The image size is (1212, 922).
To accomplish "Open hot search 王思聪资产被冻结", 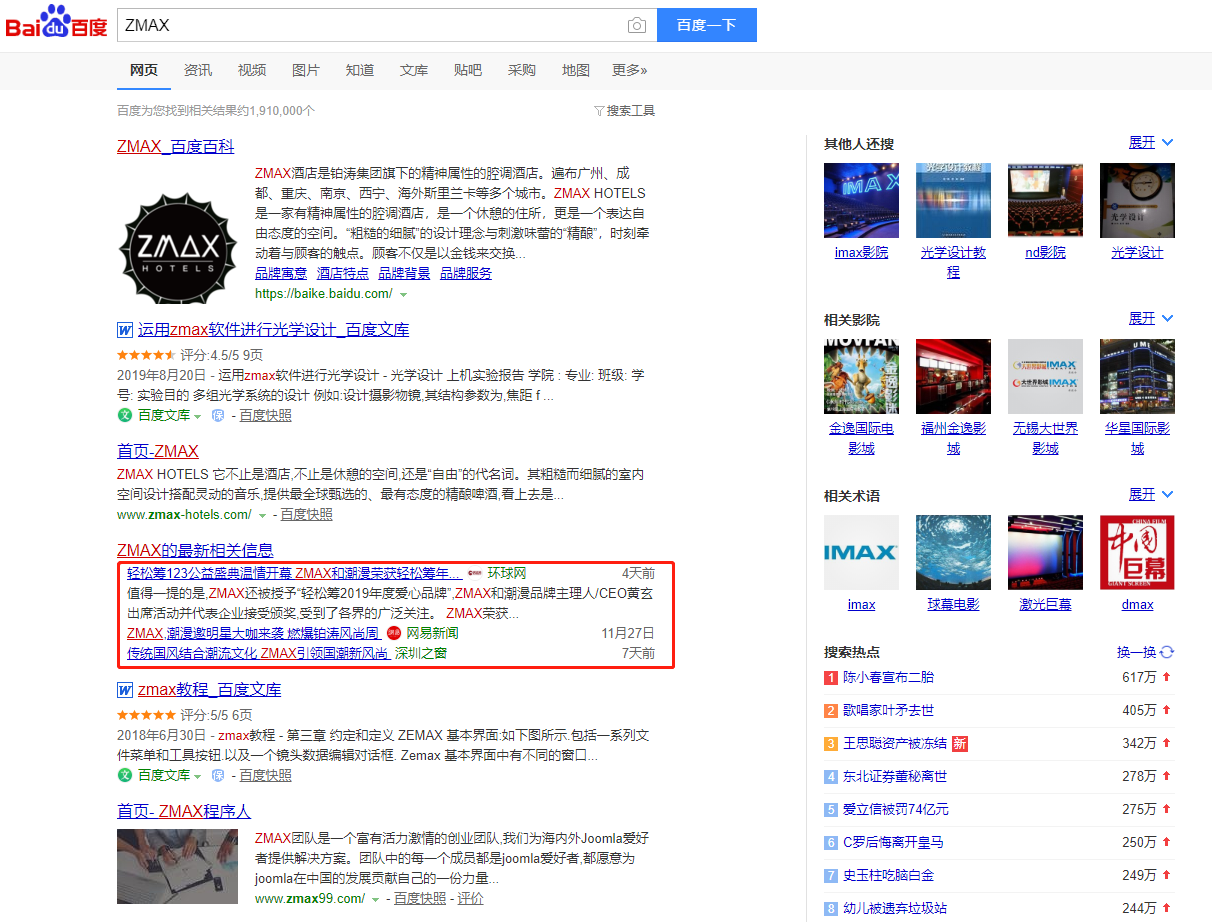I will [895, 743].
